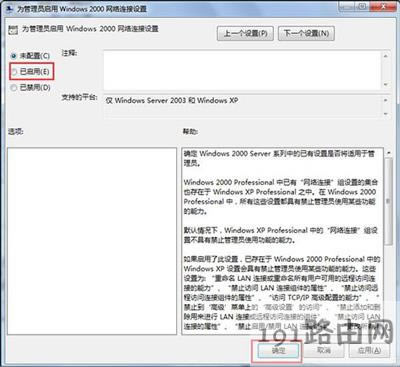
Task: Click the help panel scroll up arrow
Action: (x=389, y=153)
